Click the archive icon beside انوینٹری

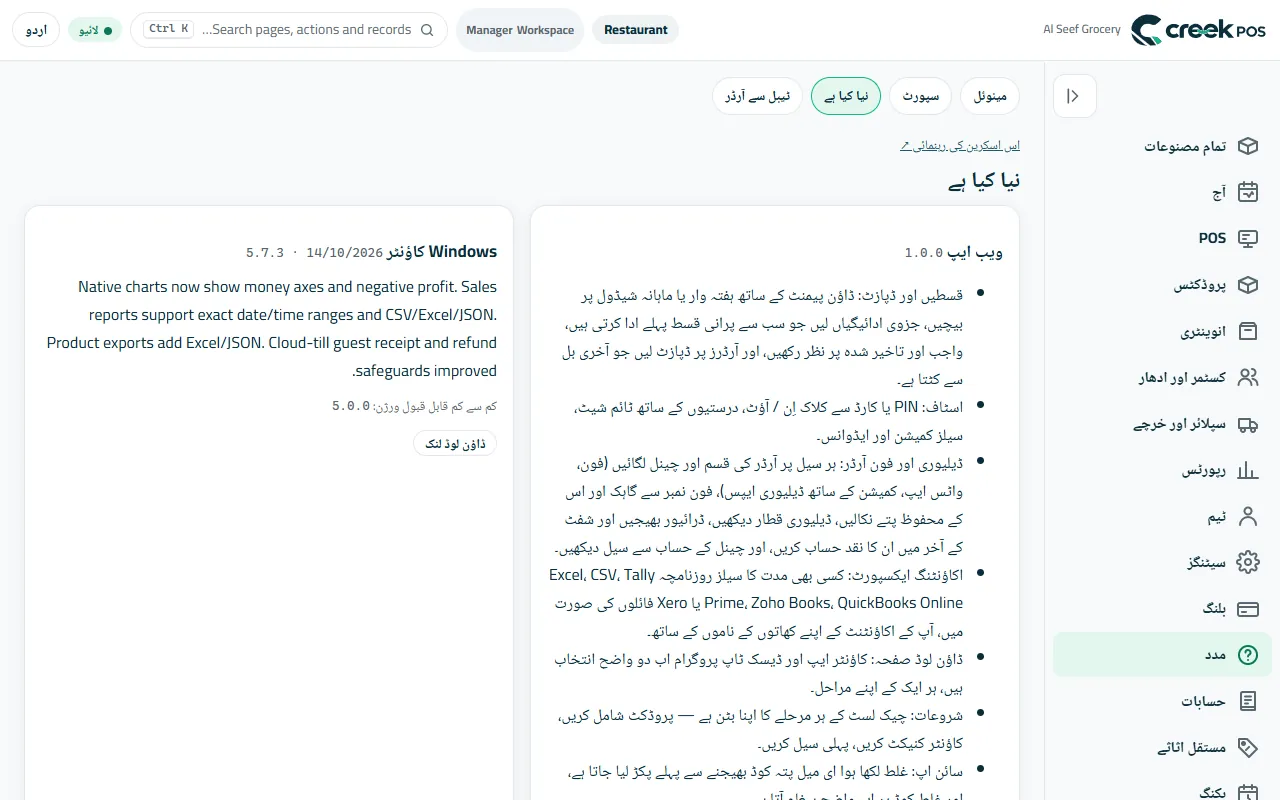click(1247, 331)
